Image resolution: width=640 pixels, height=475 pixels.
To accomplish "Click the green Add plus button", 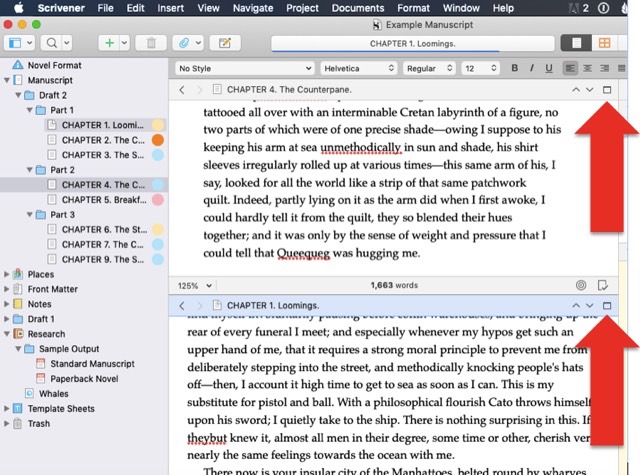I will point(109,43).
